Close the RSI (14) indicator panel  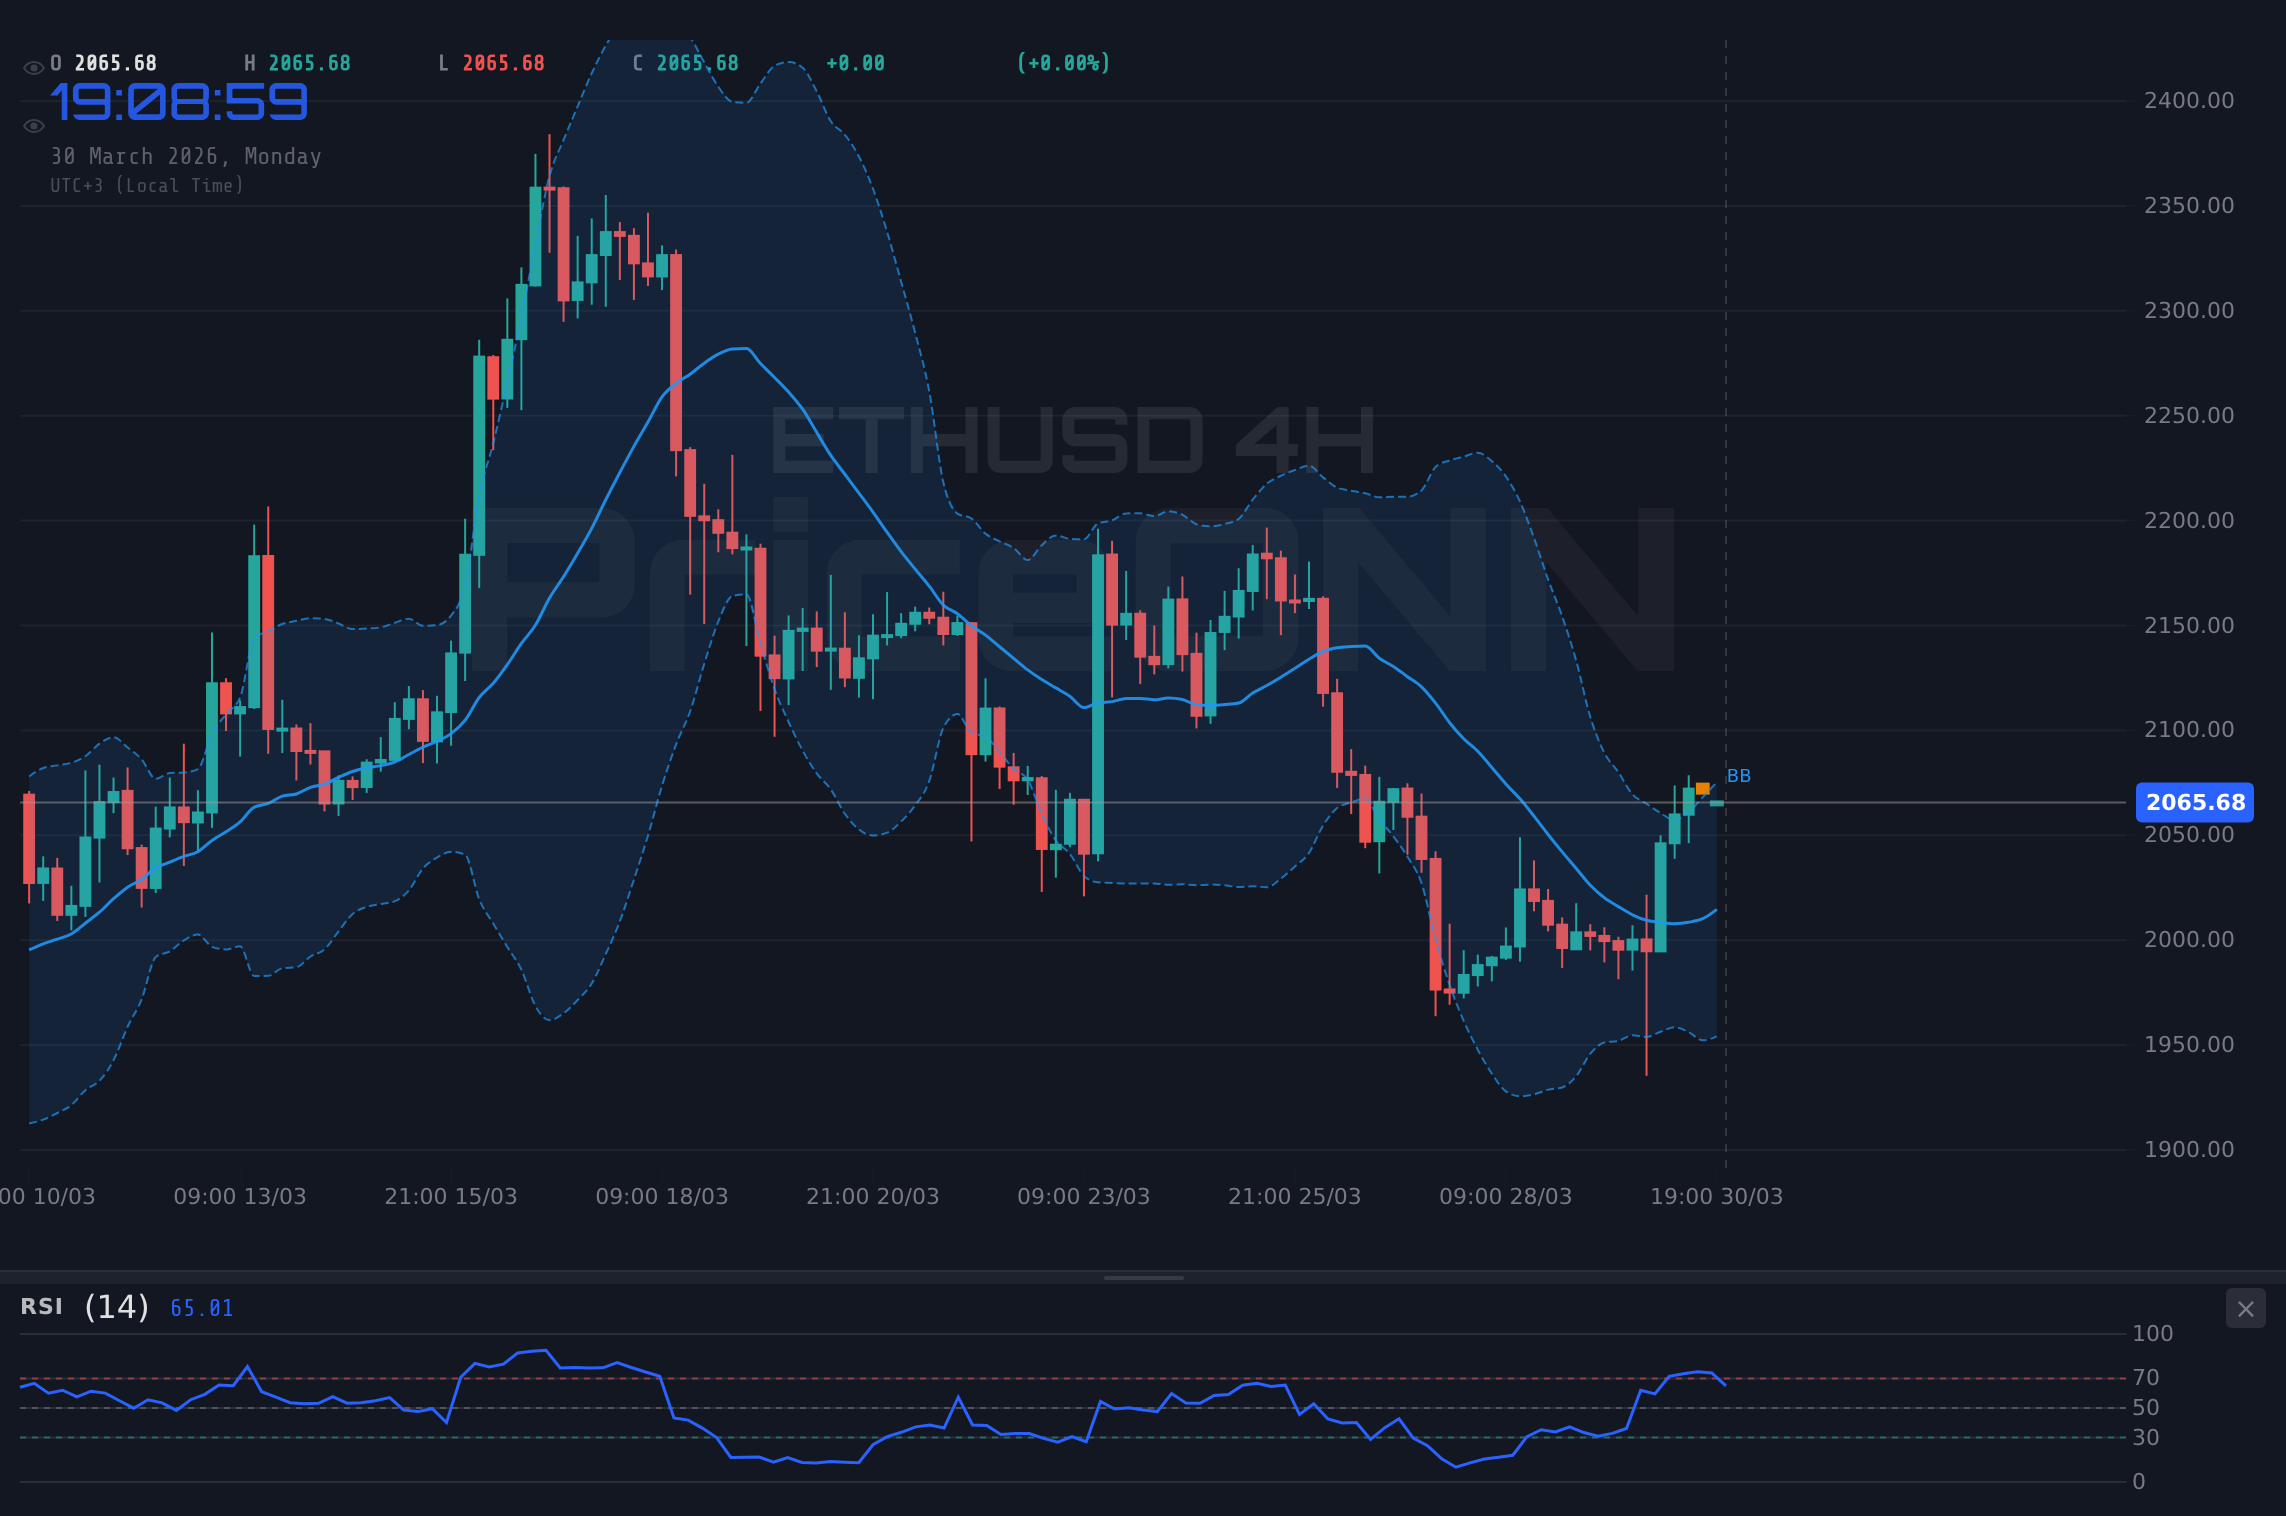pyautogui.click(x=2245, y=1308)
